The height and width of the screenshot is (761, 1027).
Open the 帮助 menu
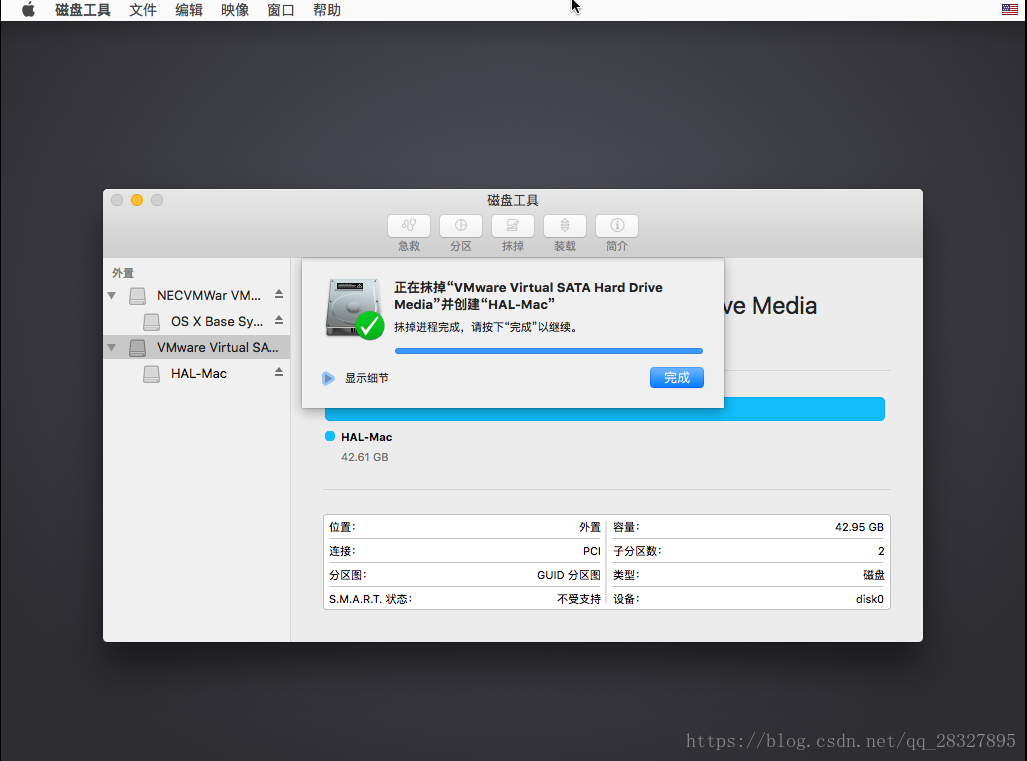326,10
